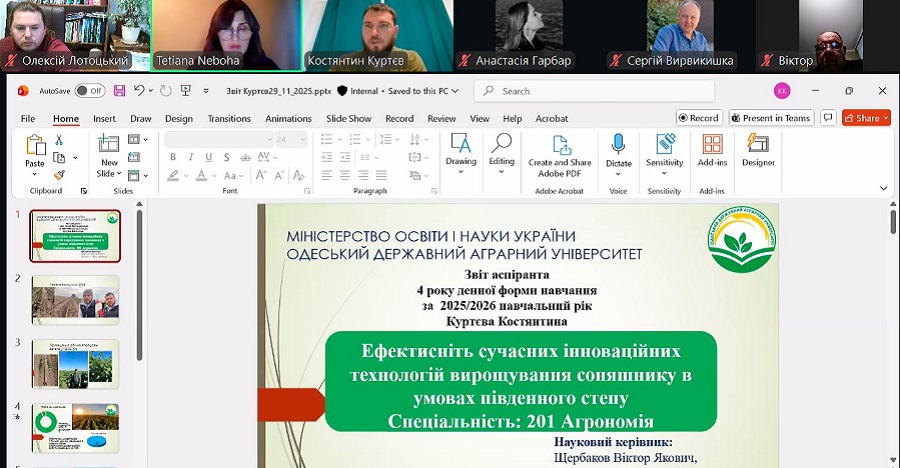This screenshot has height=468, width=900.
Task: Click the Paste icon in Clipboard
Action: pyautogui.click(x=35, y=146)
